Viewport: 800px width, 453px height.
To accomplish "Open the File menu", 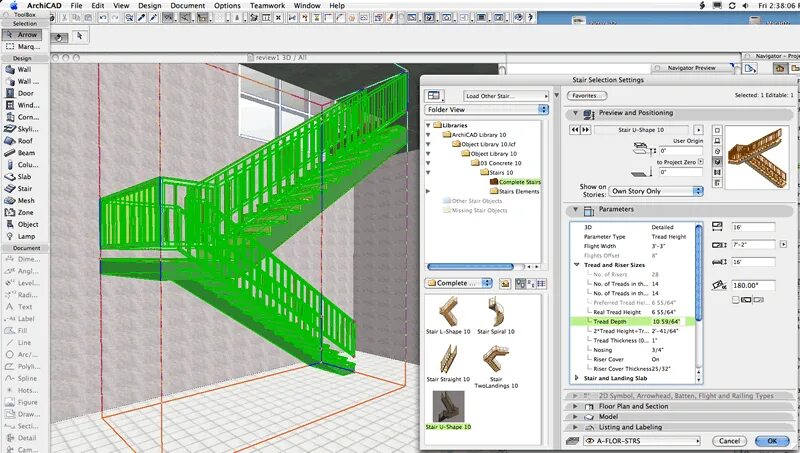I will pos(77,6).
